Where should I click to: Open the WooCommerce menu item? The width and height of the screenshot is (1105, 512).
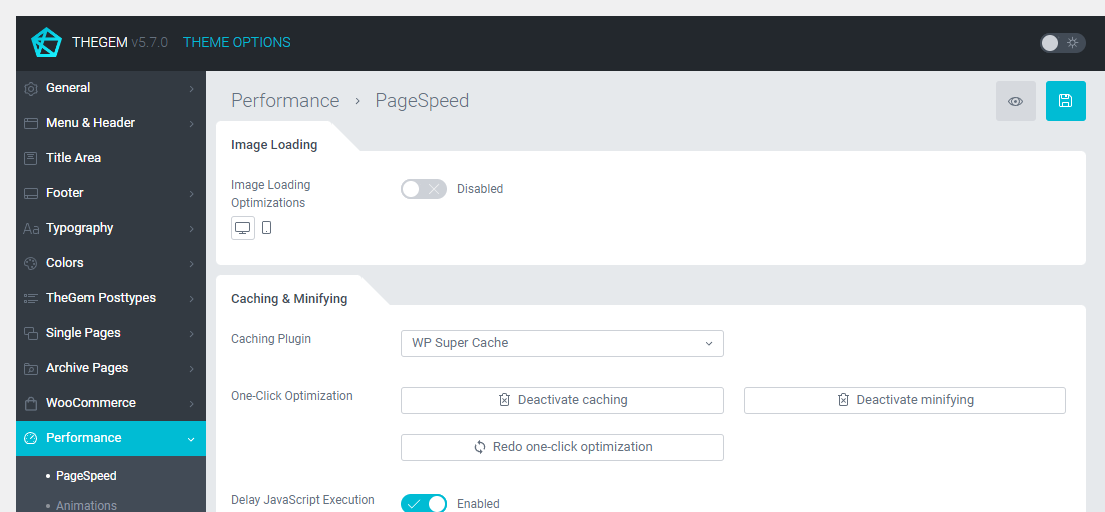click(x=91, y=403)
